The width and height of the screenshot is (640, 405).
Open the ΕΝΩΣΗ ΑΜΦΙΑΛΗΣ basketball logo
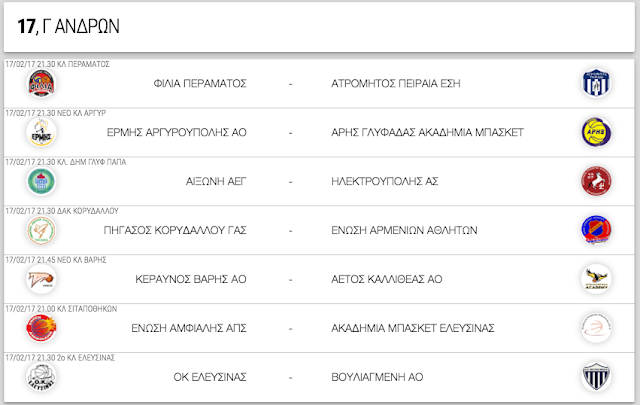click(x=41, y=328)
